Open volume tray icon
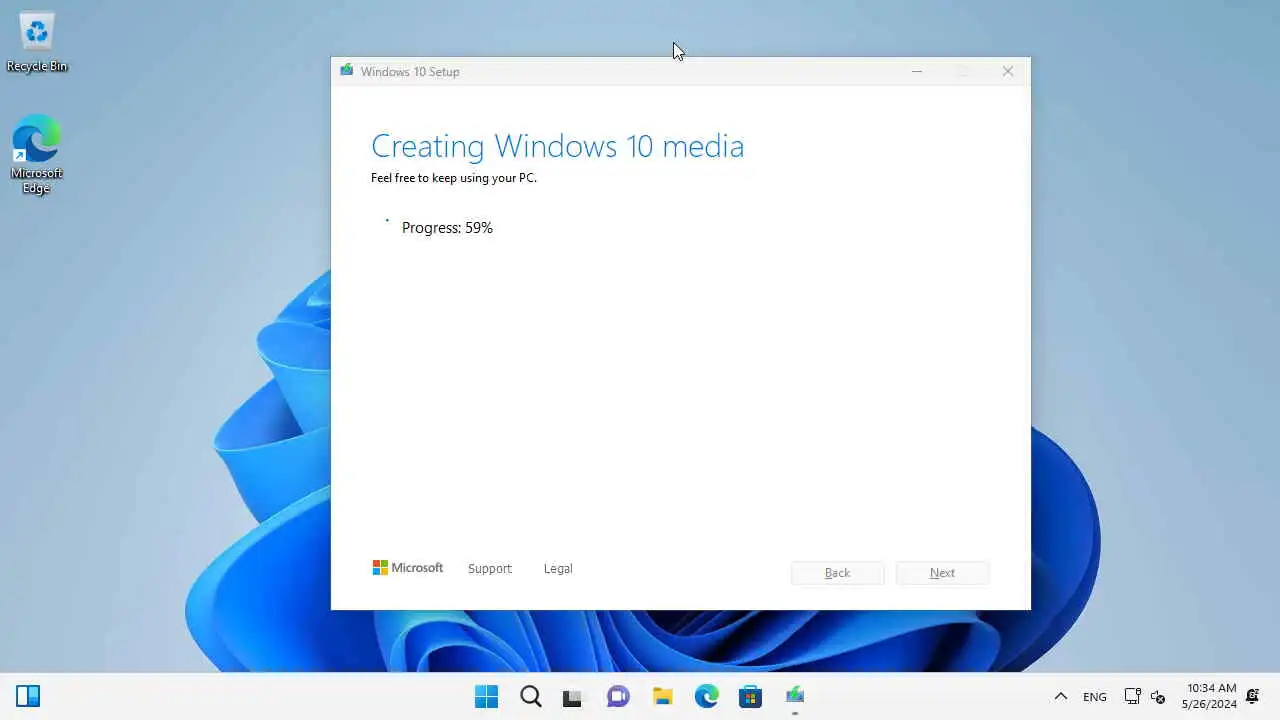Screen dimensions: 1280x720 (1158, 696)
